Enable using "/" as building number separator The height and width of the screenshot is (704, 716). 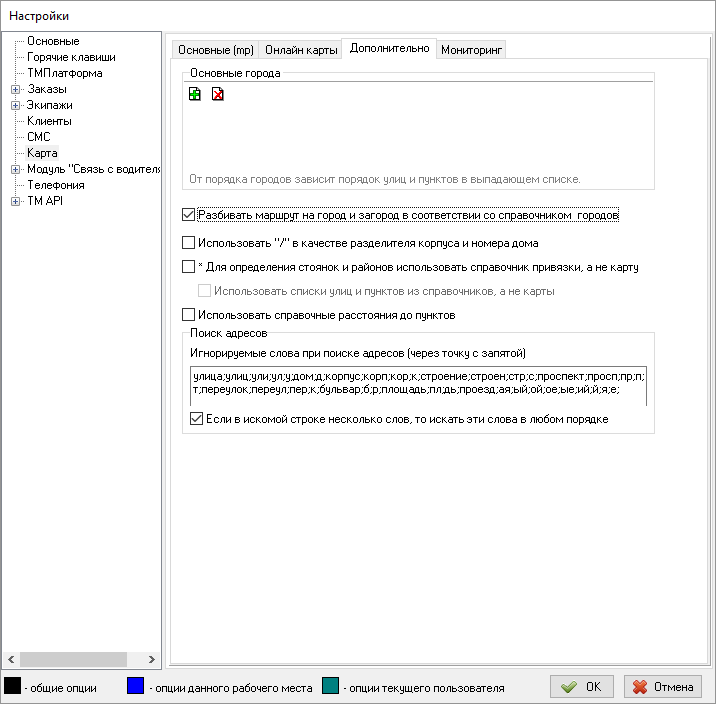point(189,243)
